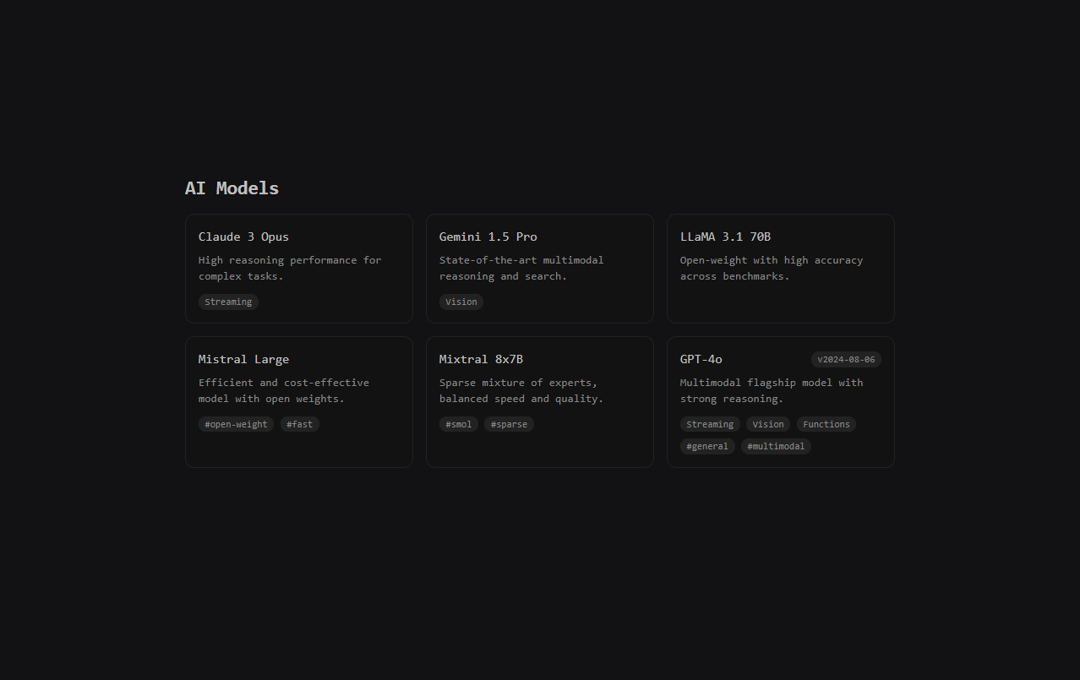
Task: Select the #multimodal tag on GPT-4o
Action: coord(776,446)
